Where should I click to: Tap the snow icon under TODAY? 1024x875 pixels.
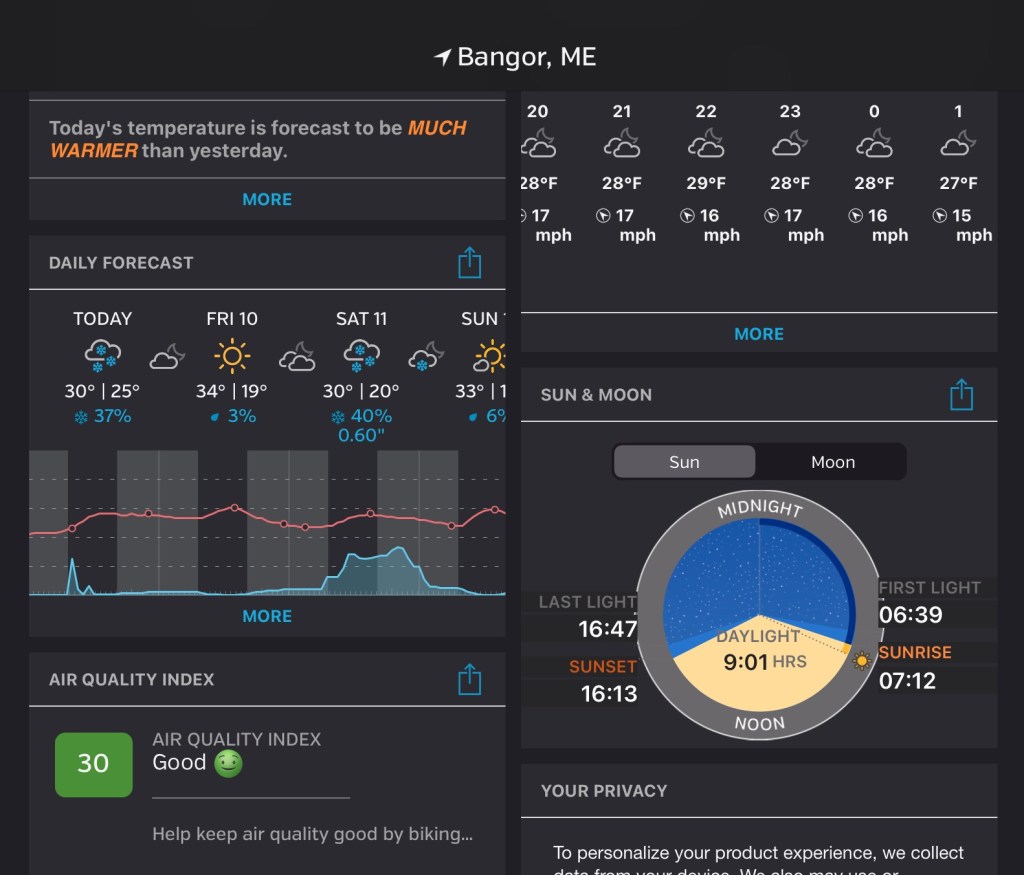[103, 355]
